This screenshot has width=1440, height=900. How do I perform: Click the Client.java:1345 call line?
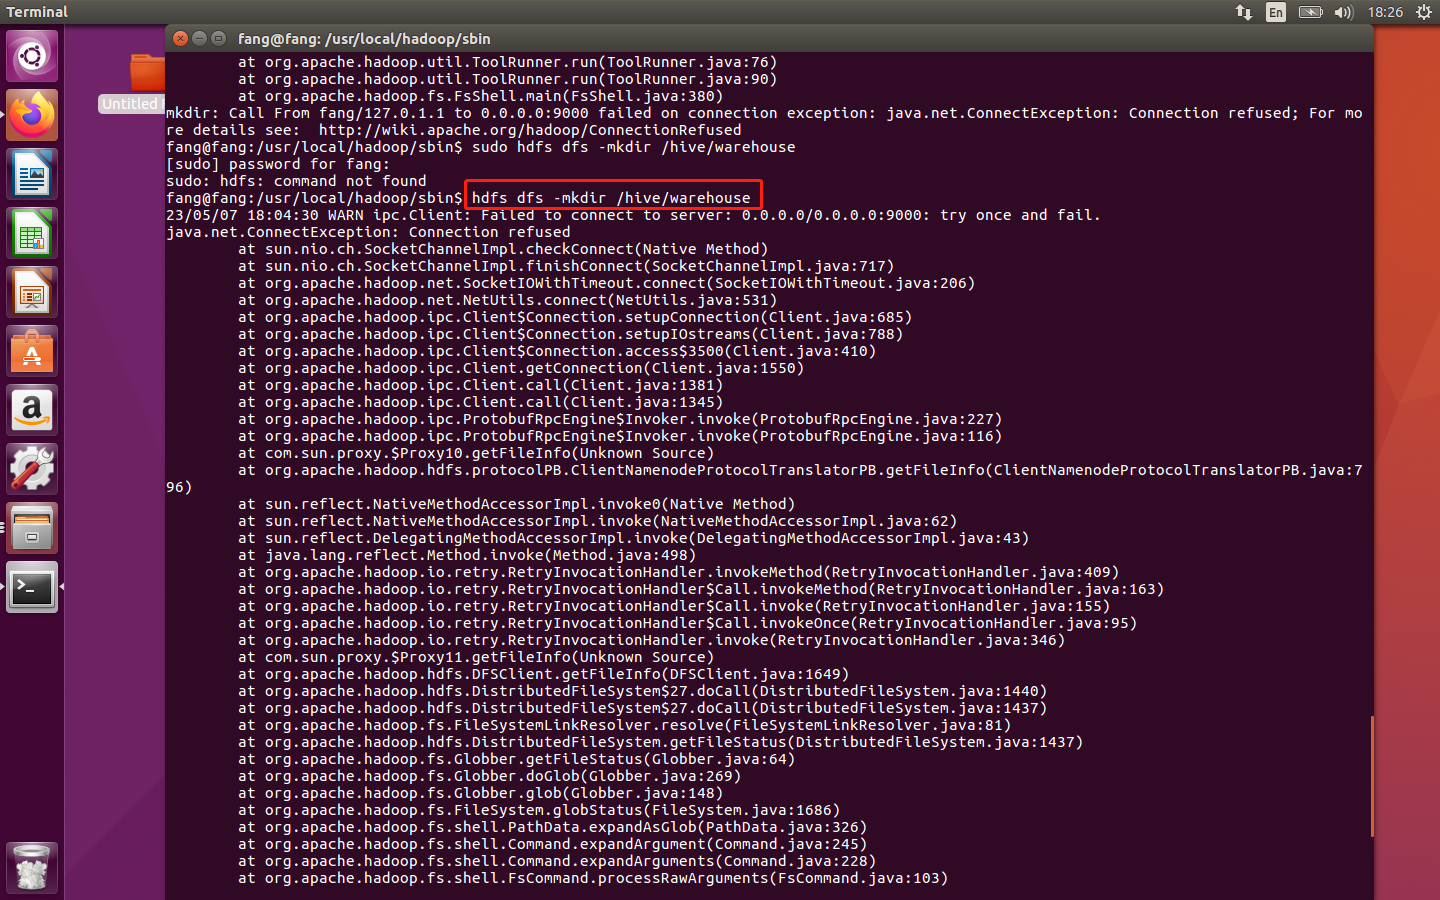tap(480, 402)
